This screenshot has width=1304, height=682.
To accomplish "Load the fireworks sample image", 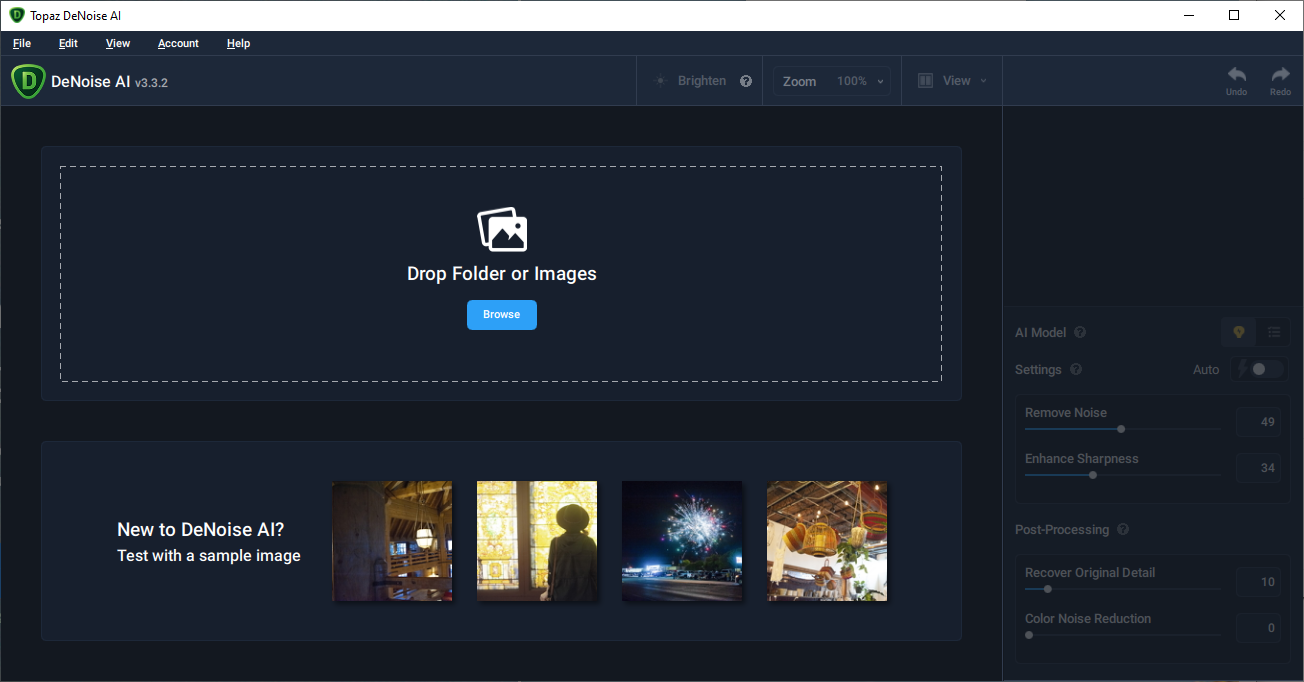I will [682, 541].
